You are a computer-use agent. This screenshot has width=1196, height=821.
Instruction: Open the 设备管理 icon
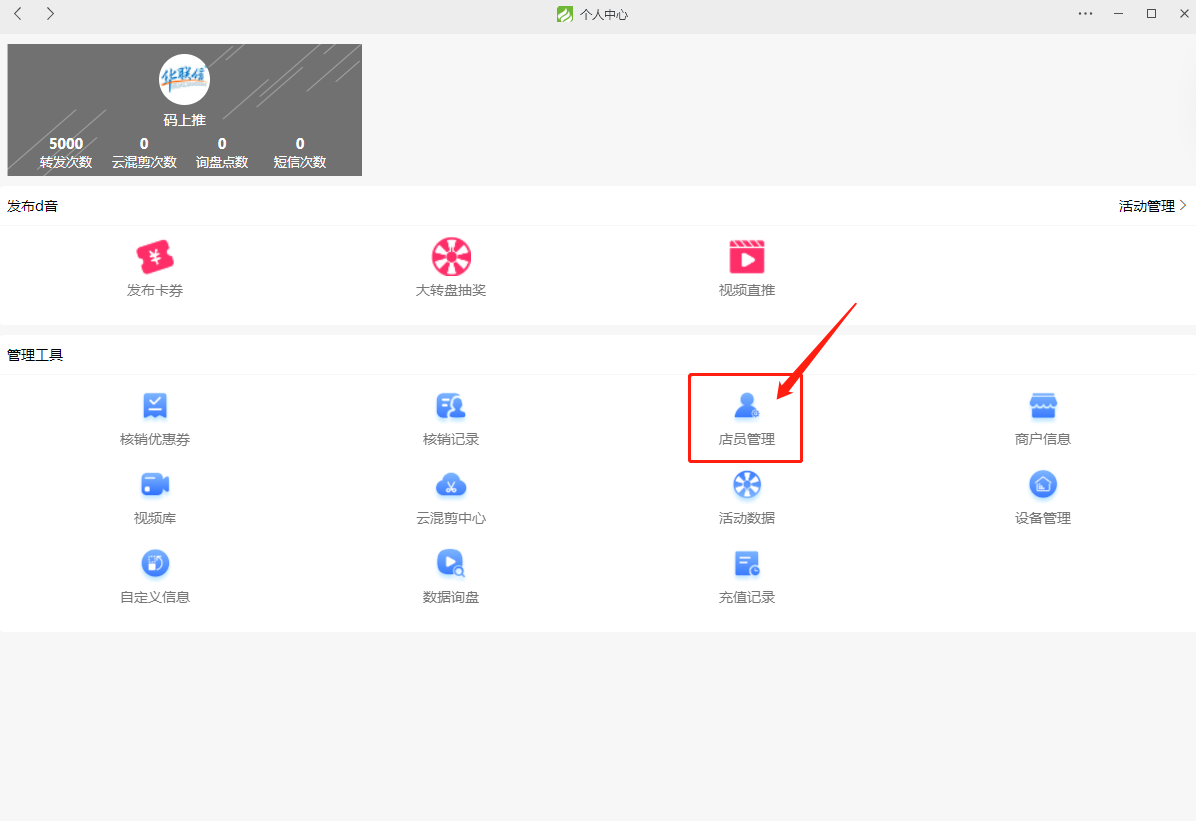1043,485
